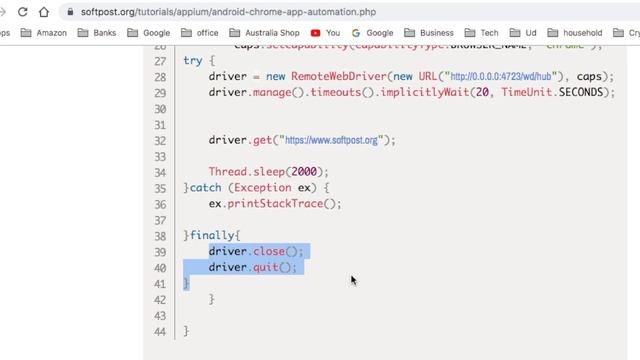This screenshot has width=640, height=360.
Task: Click line number 32 in the gutter
Action: click(x=160, y=141)
